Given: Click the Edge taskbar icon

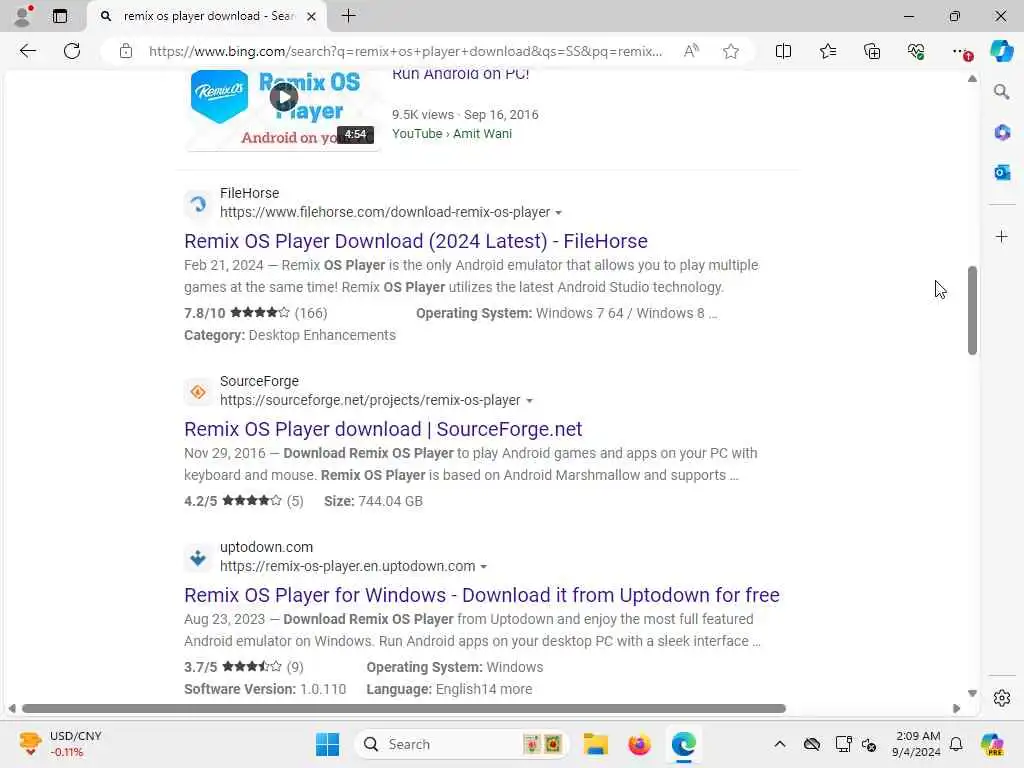Looking at the screenshot, I should 683,744.
